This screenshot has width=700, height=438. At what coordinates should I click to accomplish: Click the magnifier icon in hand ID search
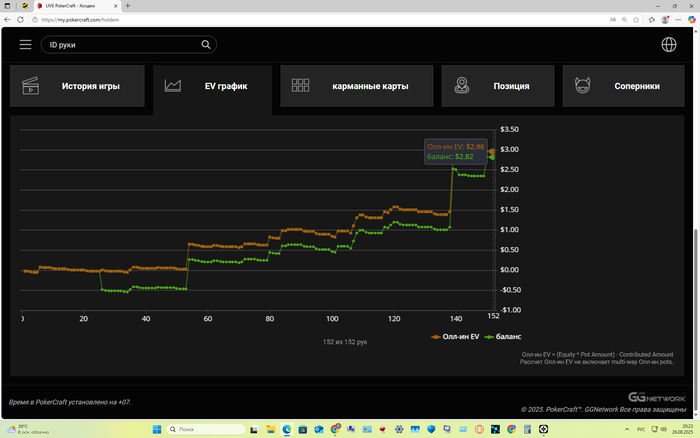pyautogui.click(x=206, y=45)
